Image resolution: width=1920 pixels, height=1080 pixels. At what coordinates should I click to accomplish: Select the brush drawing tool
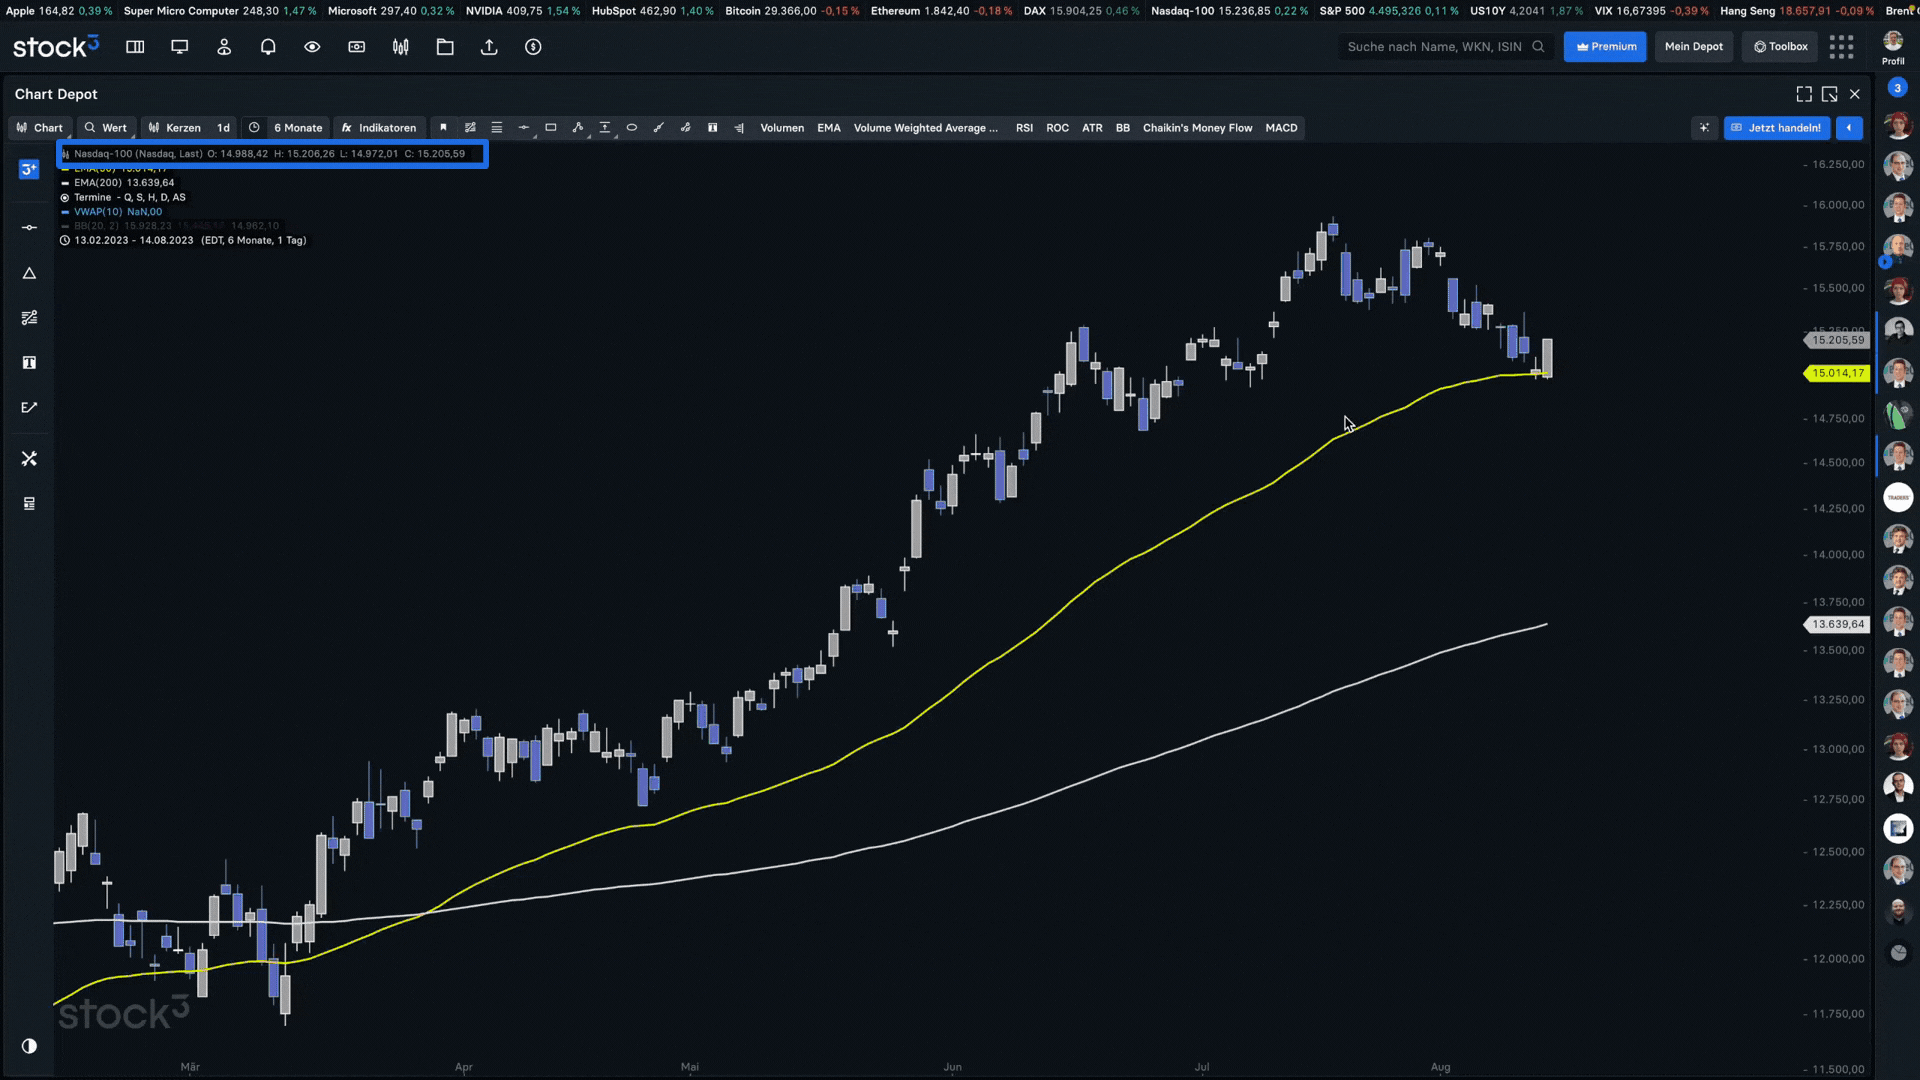click(x=658, y=128)
